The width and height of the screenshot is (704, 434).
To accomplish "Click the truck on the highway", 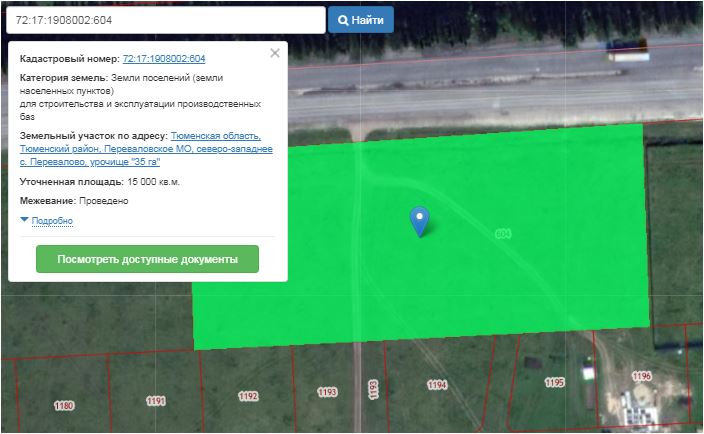I will click(x=627, y=50).
